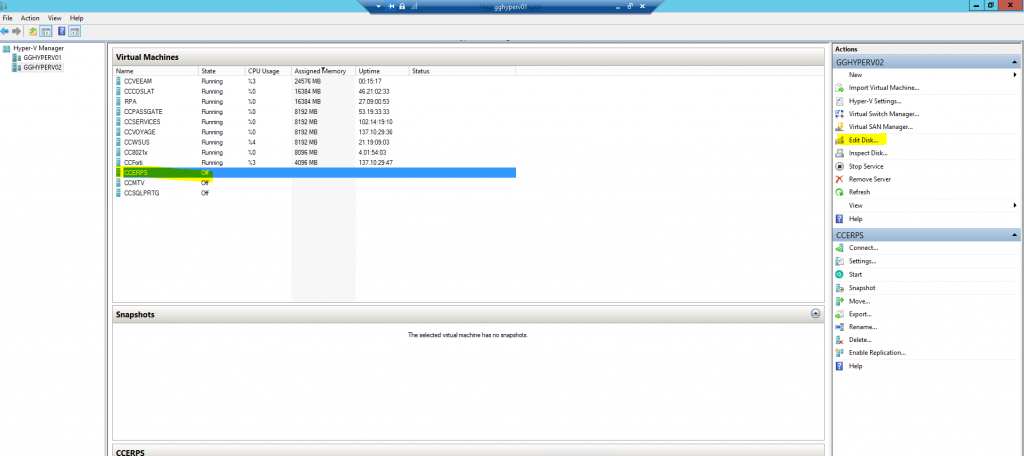Expand the New submenu arrow
This screenshot has height=456, width=1024.
[1015, 75]
